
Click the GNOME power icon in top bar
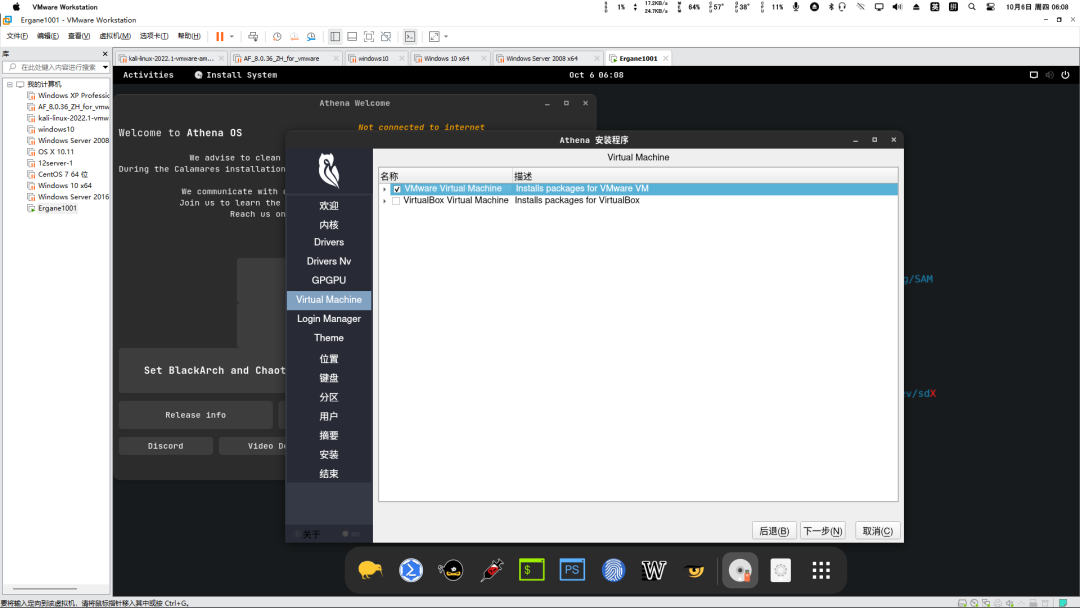coord(1066,75)
